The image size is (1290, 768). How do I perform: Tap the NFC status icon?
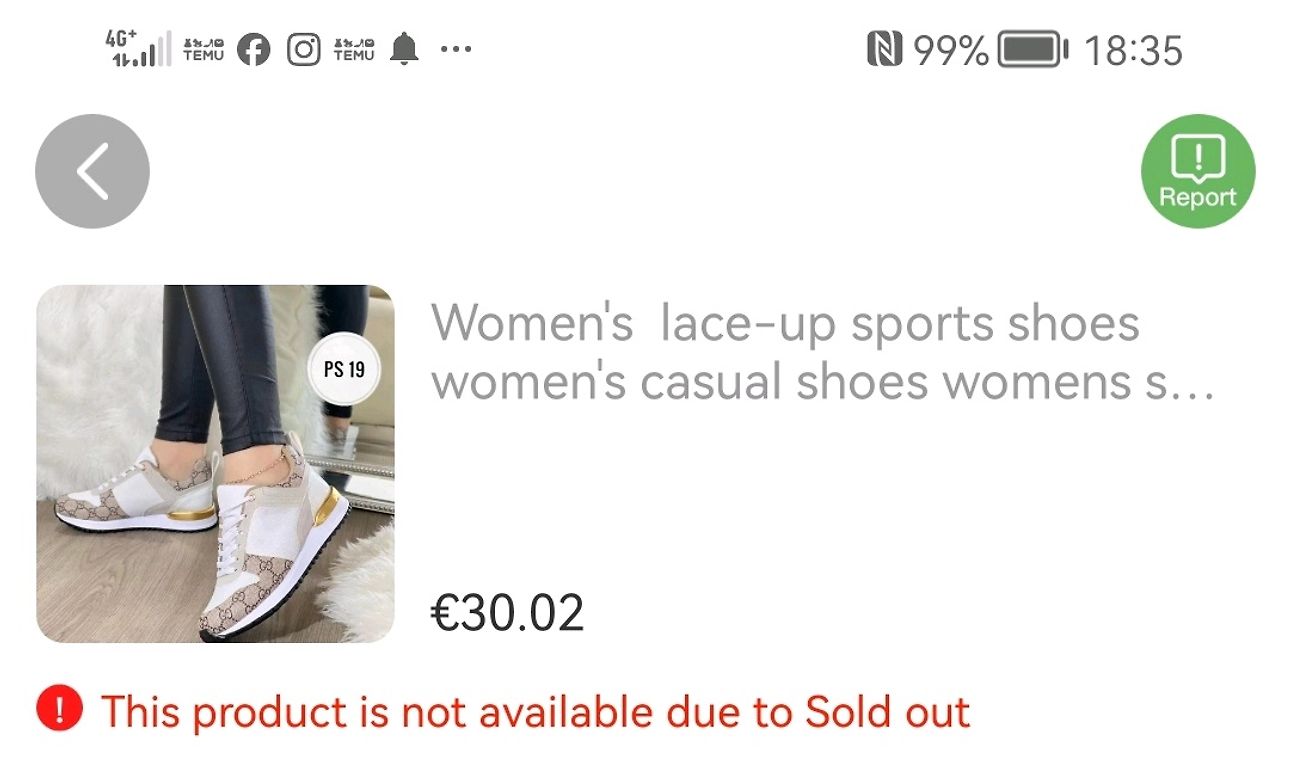click(884, 49)
